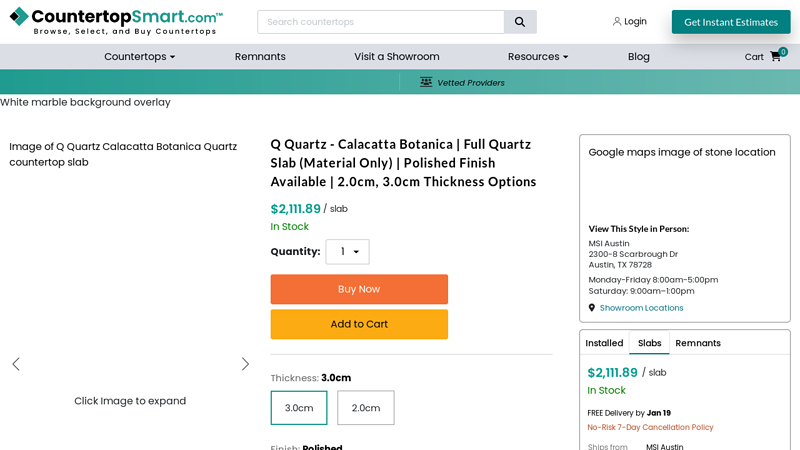This screenshot has width=800, height=450.
Task: Select 3.0cm thickness option
Action: pyautogui.click(x=299, y=408)
